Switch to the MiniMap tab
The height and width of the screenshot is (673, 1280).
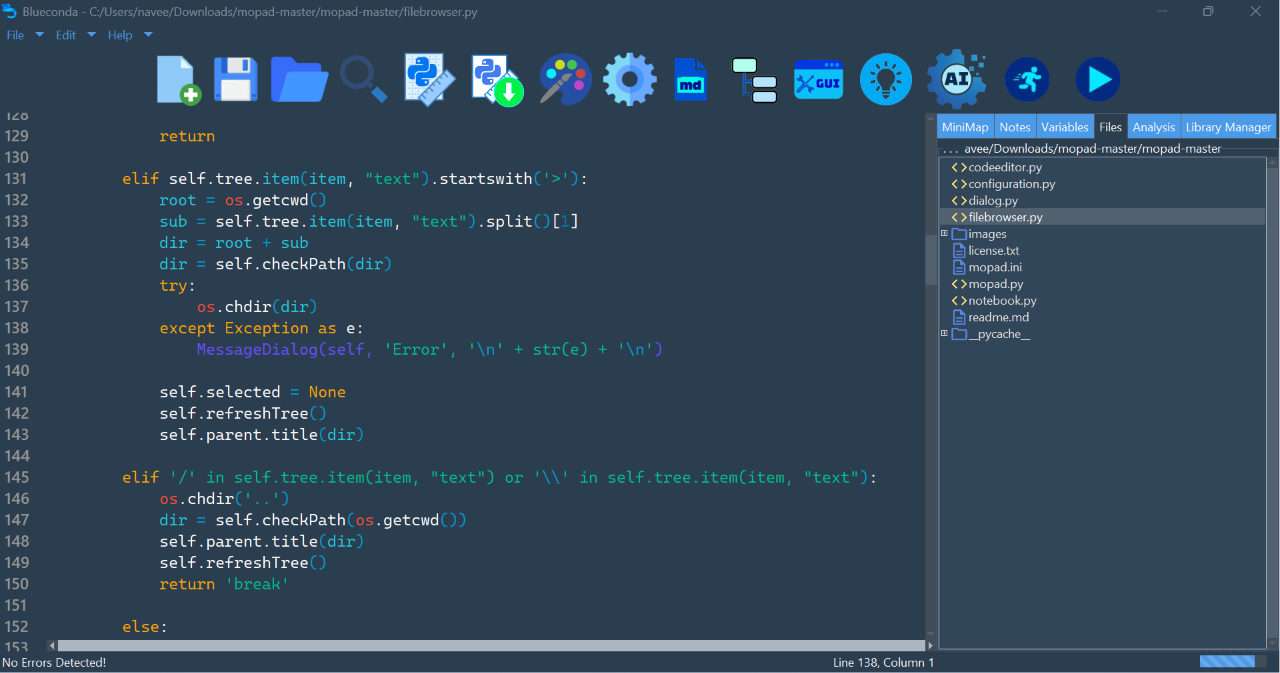(965, 127)
